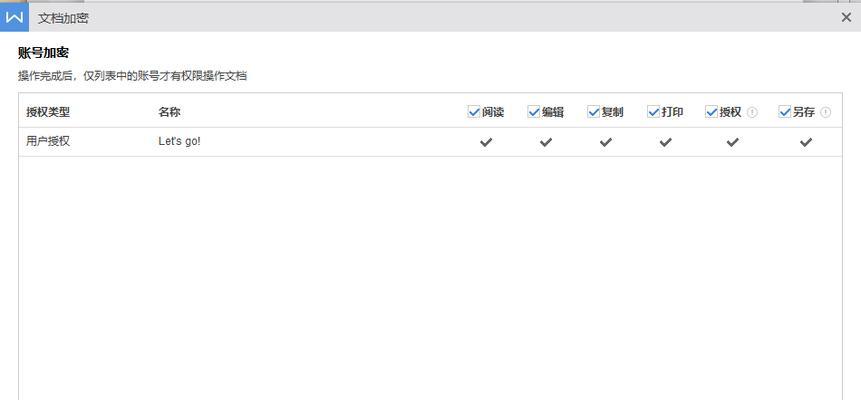The width and height of the screenshot is (861, 400).
Task: Click the 编辑 checkmark in Let's go! row
Action: click(546, 142)
